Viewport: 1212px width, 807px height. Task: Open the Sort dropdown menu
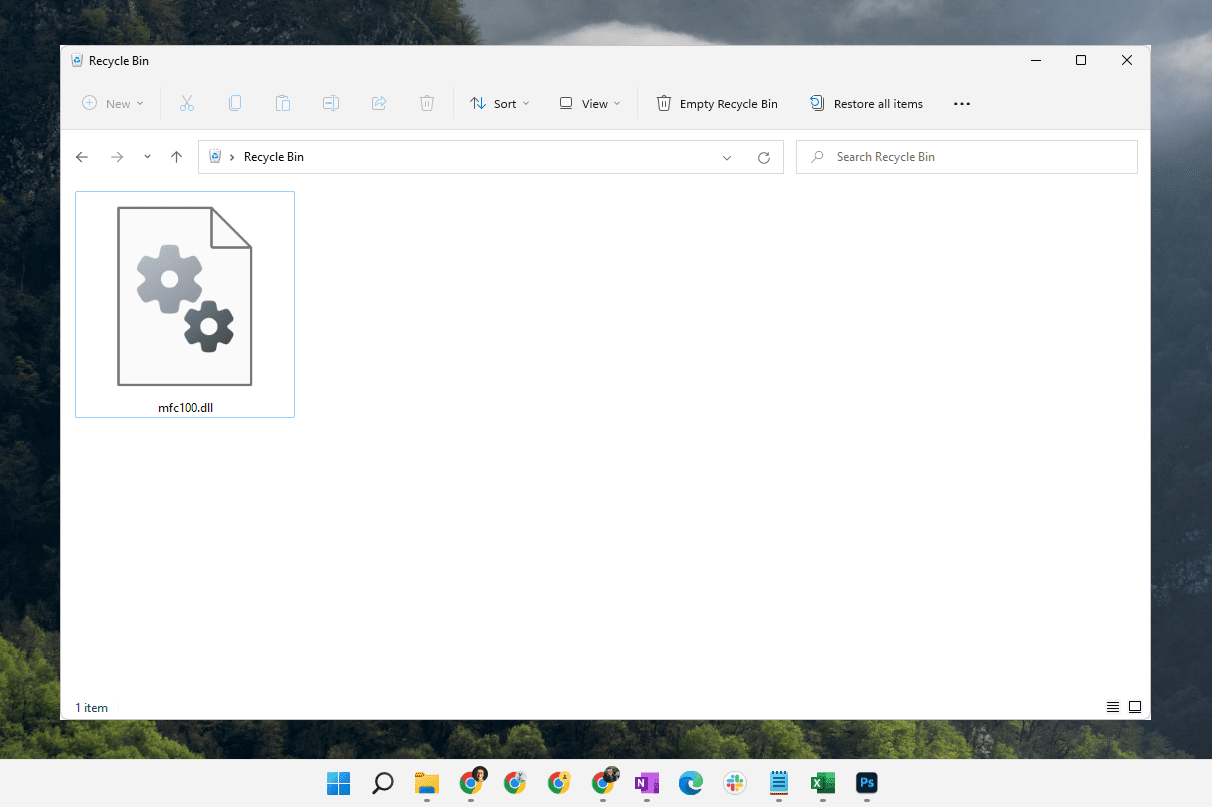tap(500, 103)
